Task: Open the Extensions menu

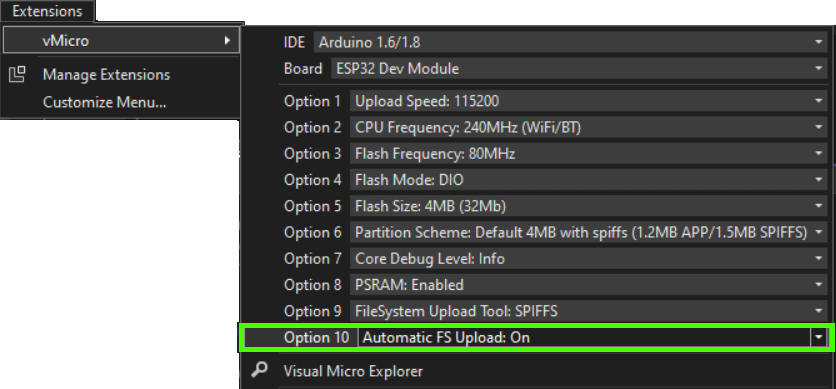Action: [x=47, y=11]
